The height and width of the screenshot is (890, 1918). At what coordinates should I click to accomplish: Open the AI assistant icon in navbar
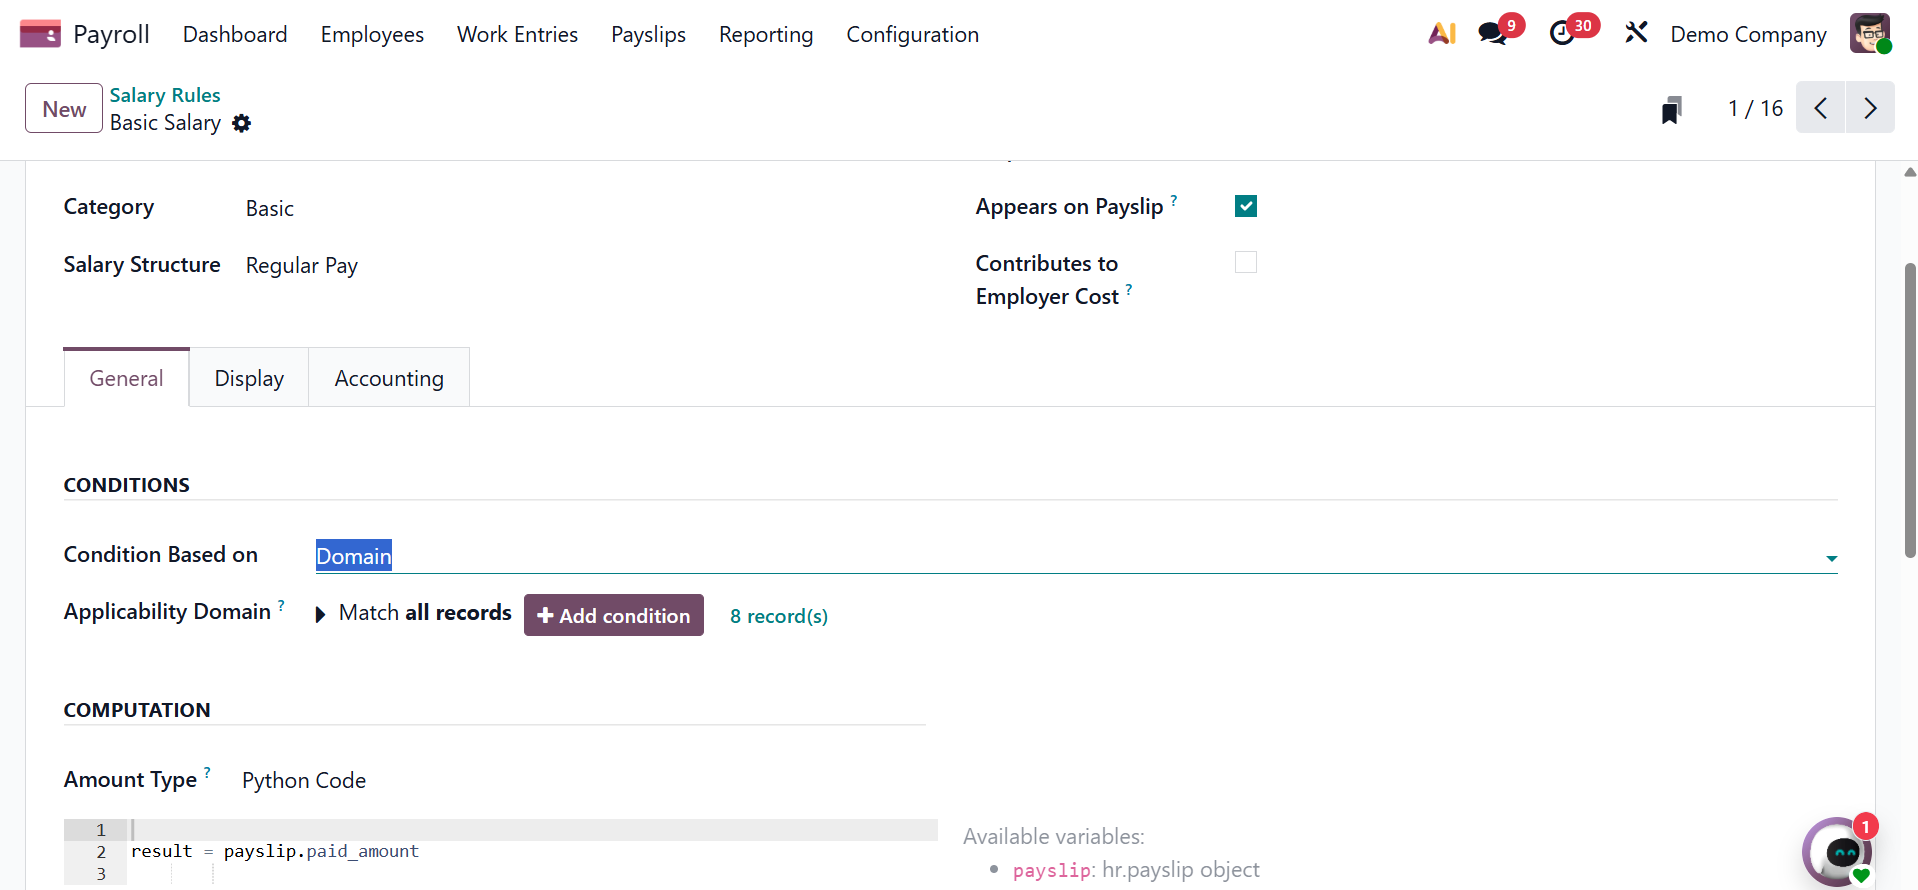pyautogui.click(x=1441, y=34)
